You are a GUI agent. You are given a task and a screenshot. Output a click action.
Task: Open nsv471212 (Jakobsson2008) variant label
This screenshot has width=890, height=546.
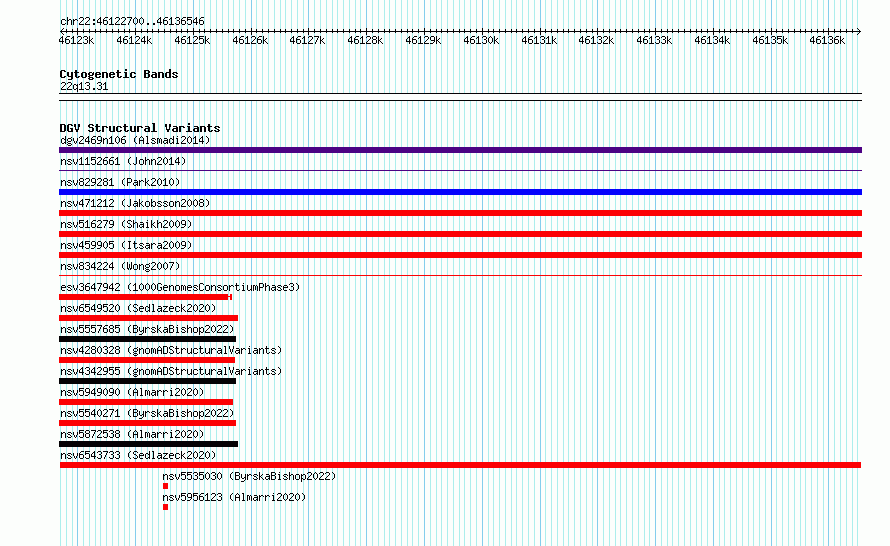[x=135, y=203]
